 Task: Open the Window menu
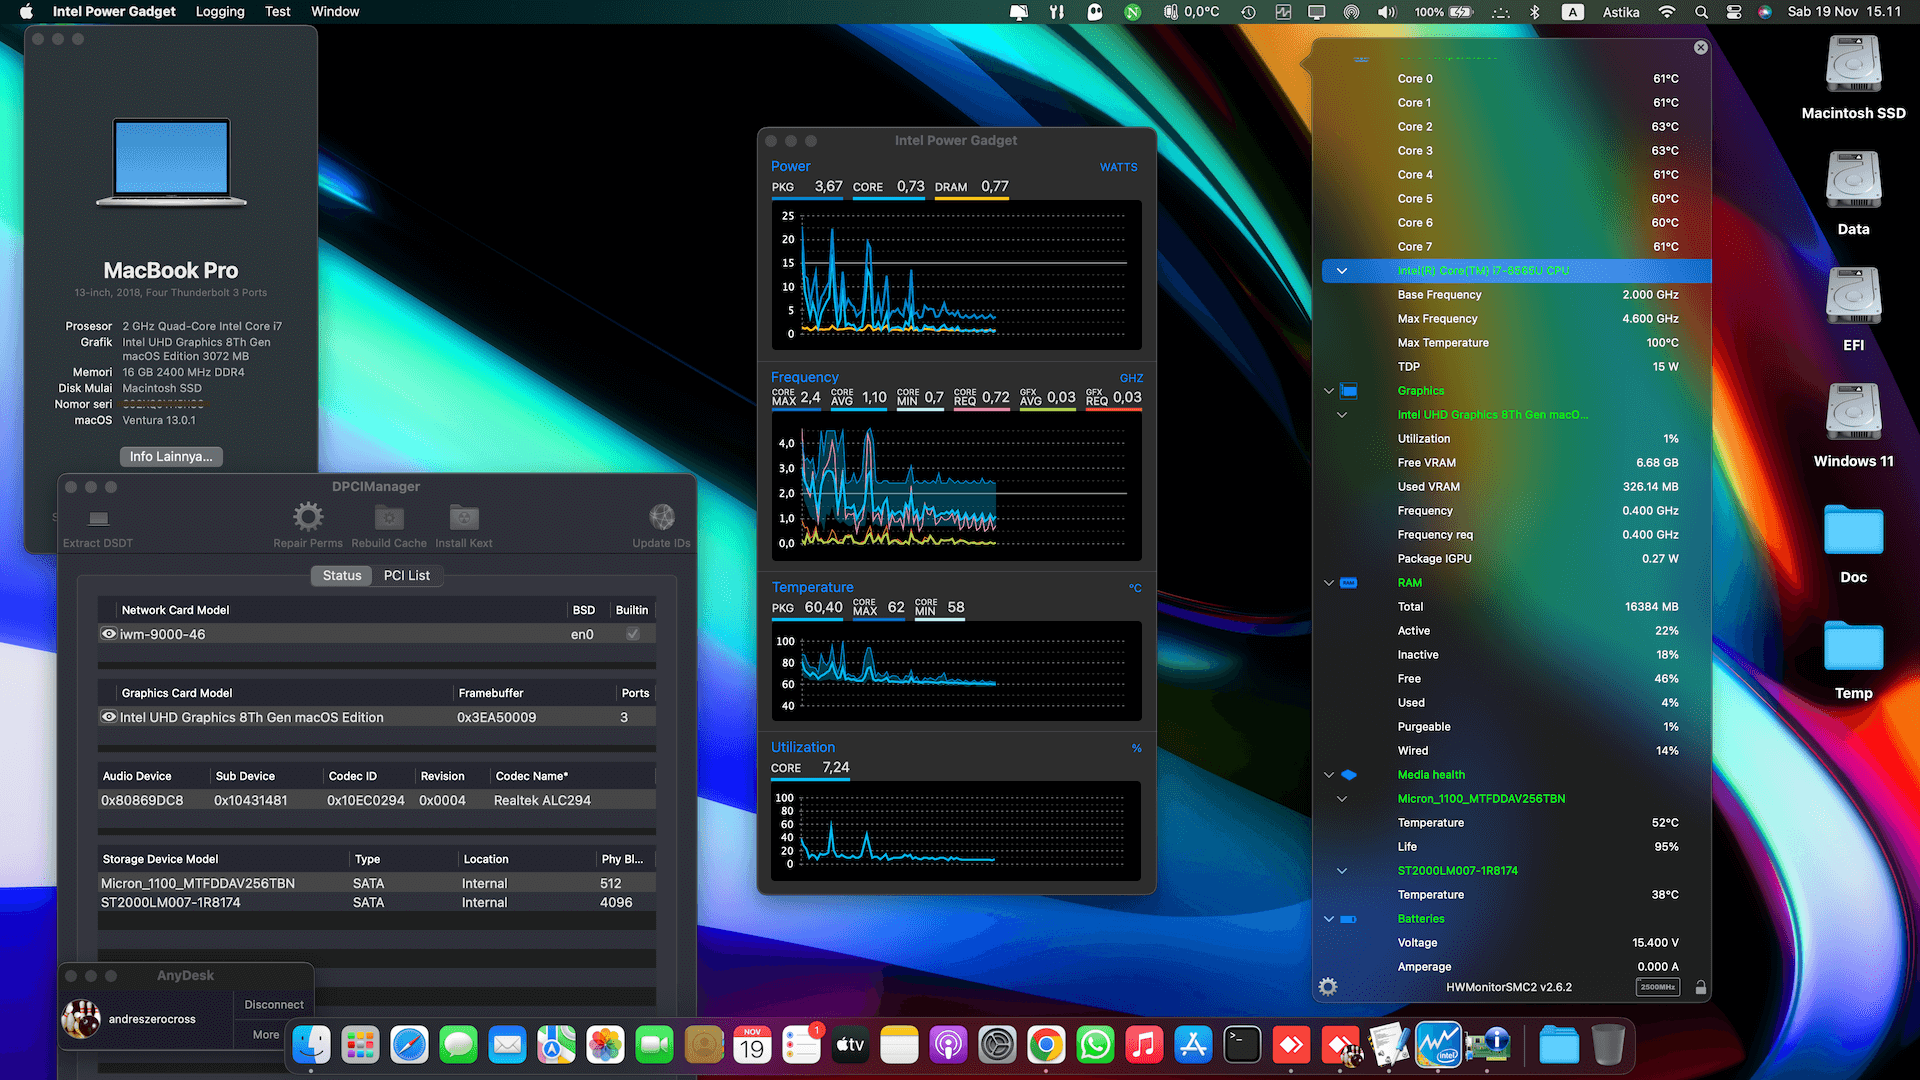335,12
